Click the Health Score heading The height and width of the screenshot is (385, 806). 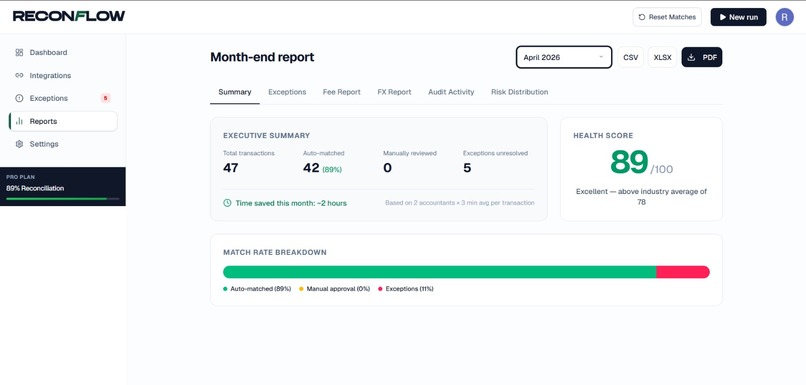coord(603,136)
